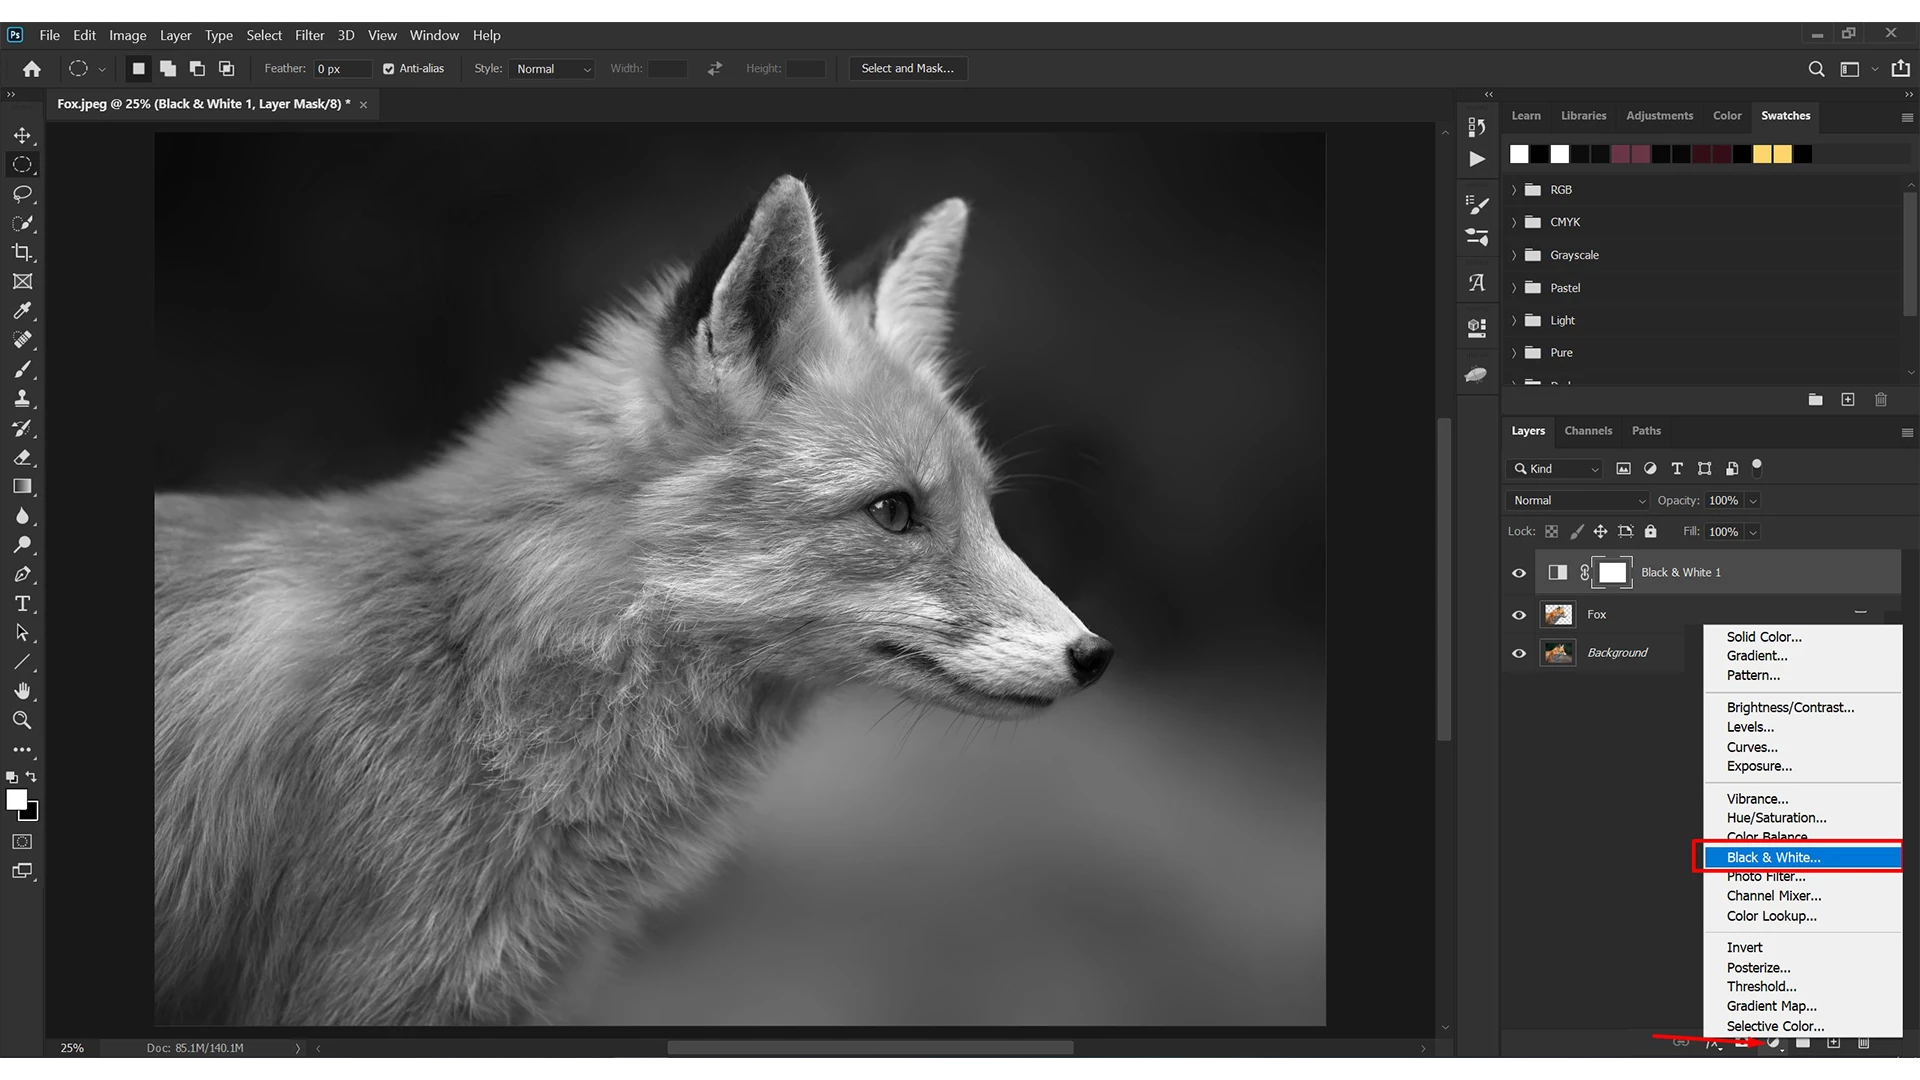Screen dimensions: 1920x1080
Task: Select the Eyedropper tool
Action: 22,311
